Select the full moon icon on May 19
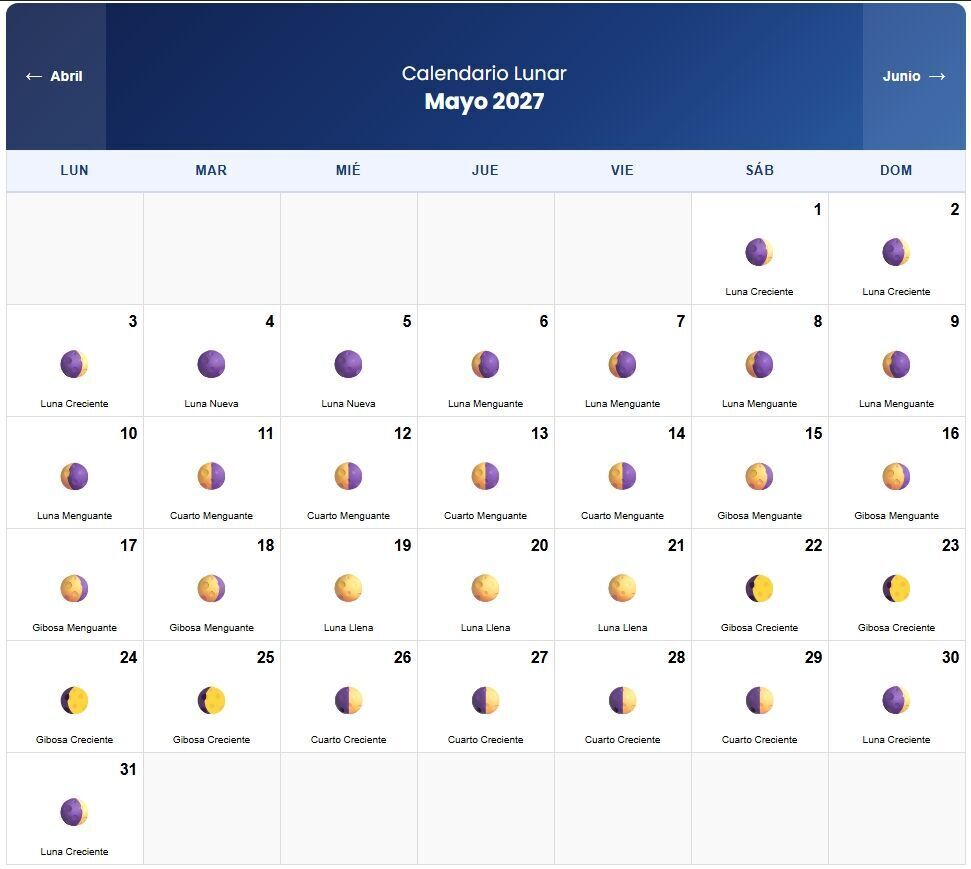971x869 pixels. click(x=348, y=588)
